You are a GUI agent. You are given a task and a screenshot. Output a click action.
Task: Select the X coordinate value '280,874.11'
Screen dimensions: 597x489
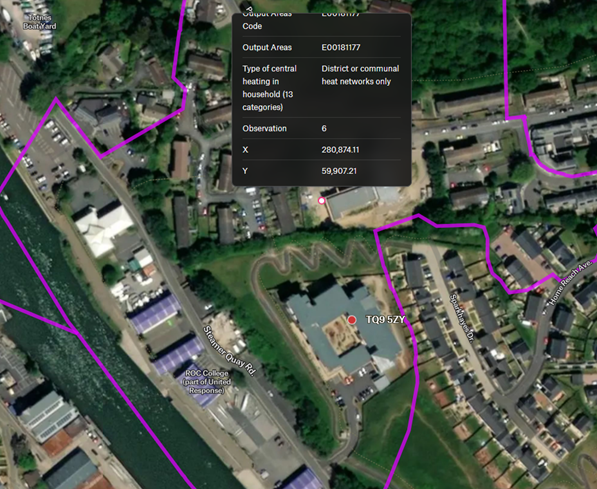coord(340,150)
